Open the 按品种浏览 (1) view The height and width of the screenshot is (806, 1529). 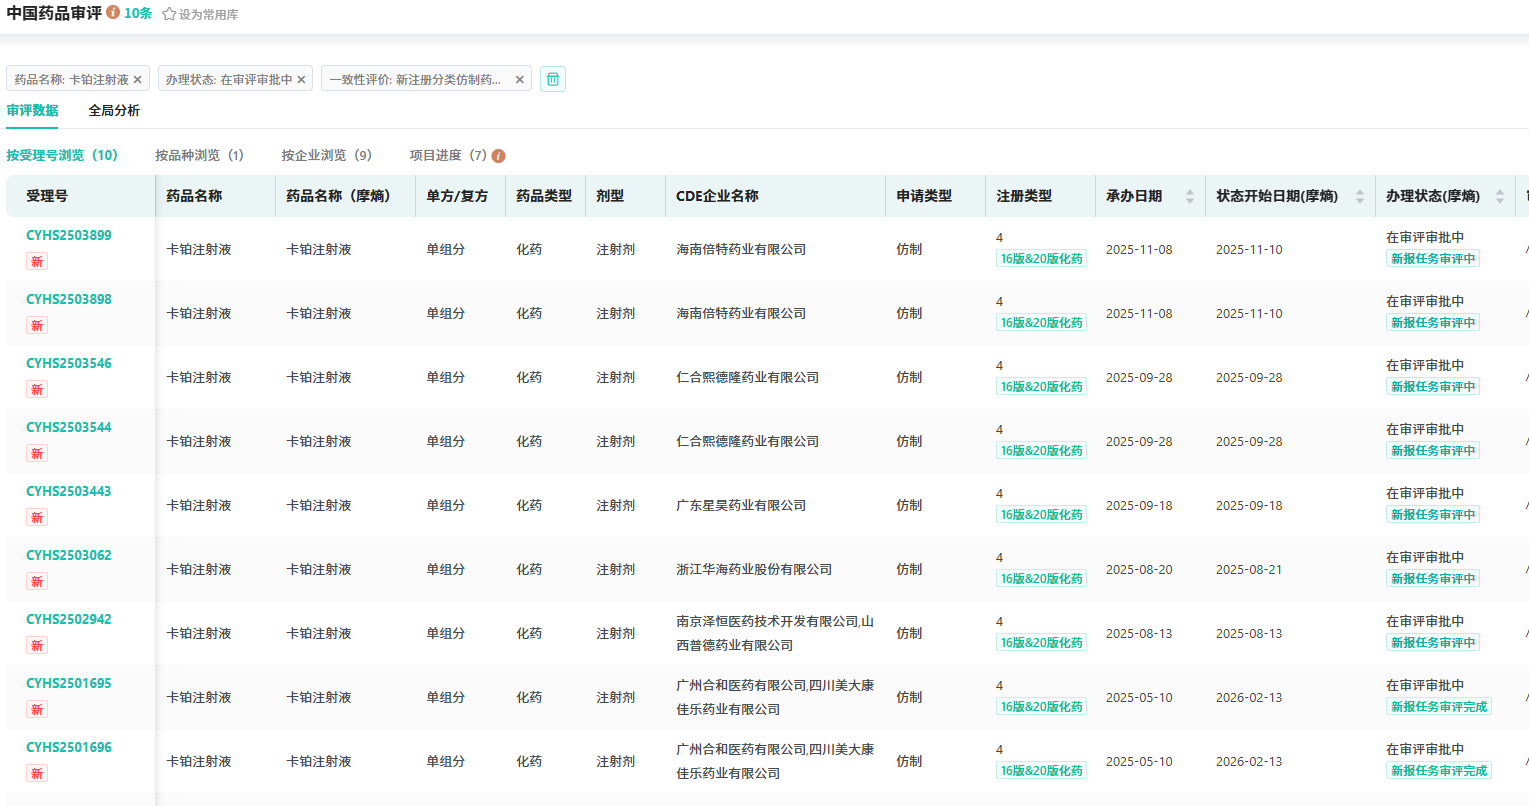199,156
